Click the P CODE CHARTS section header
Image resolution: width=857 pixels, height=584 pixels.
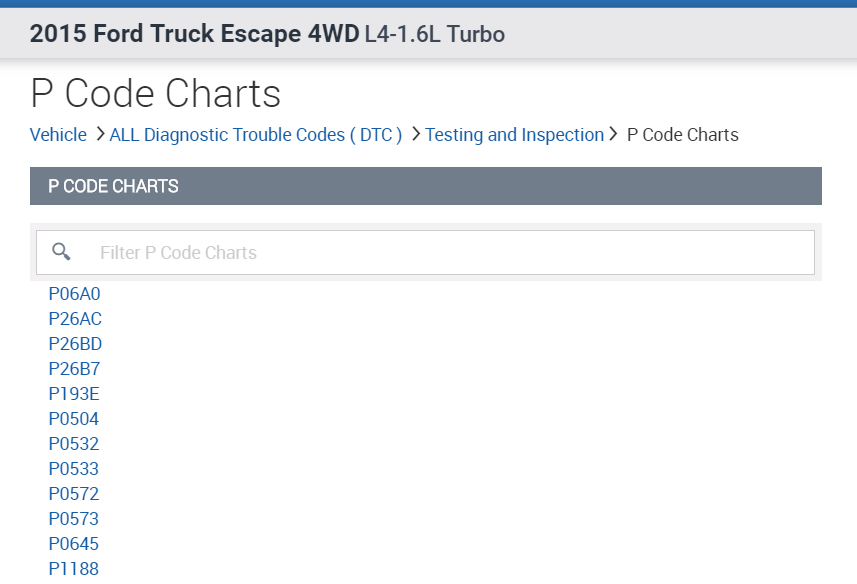(x=114, y=186)
